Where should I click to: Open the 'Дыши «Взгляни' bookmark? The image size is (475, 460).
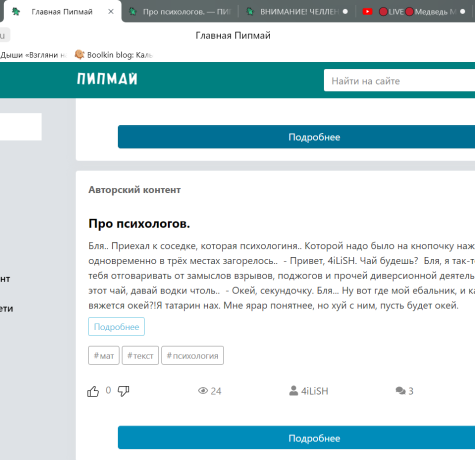point(33,55)
